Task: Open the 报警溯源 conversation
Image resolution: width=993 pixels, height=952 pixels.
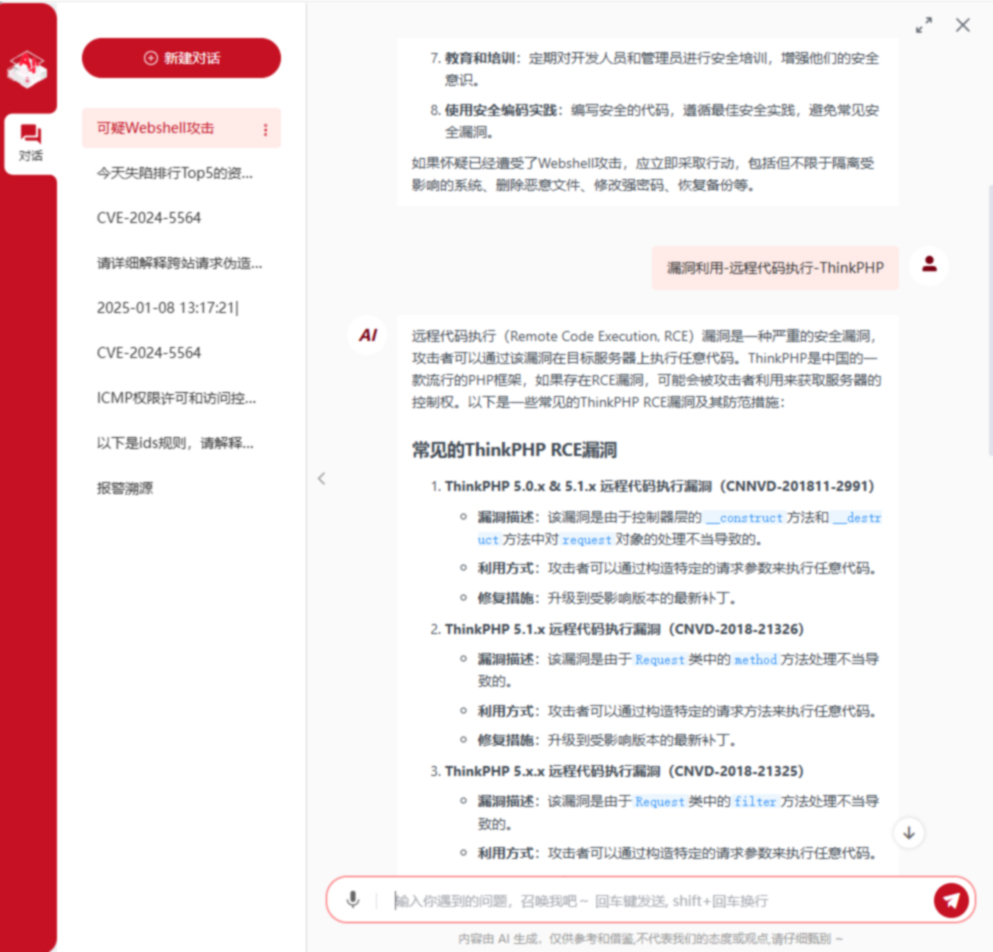Action: pos(125,488)
